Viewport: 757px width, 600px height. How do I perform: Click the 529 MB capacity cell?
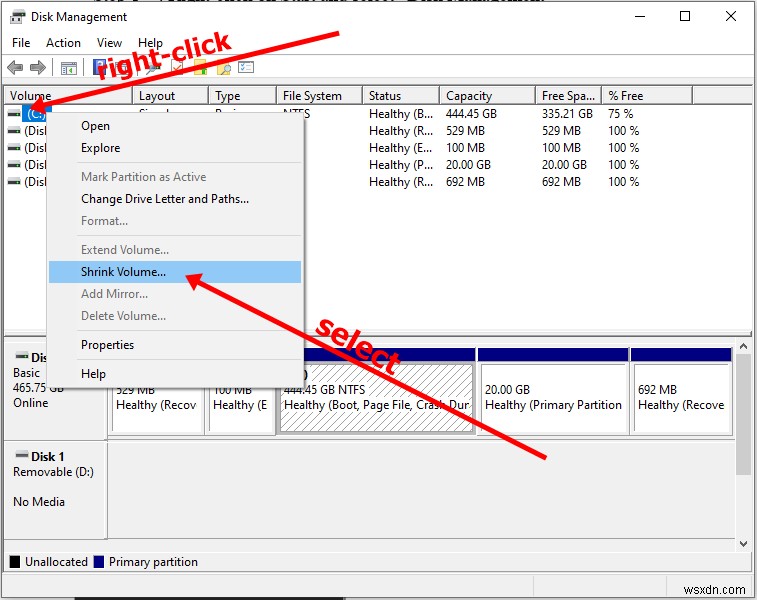point(465,131)
